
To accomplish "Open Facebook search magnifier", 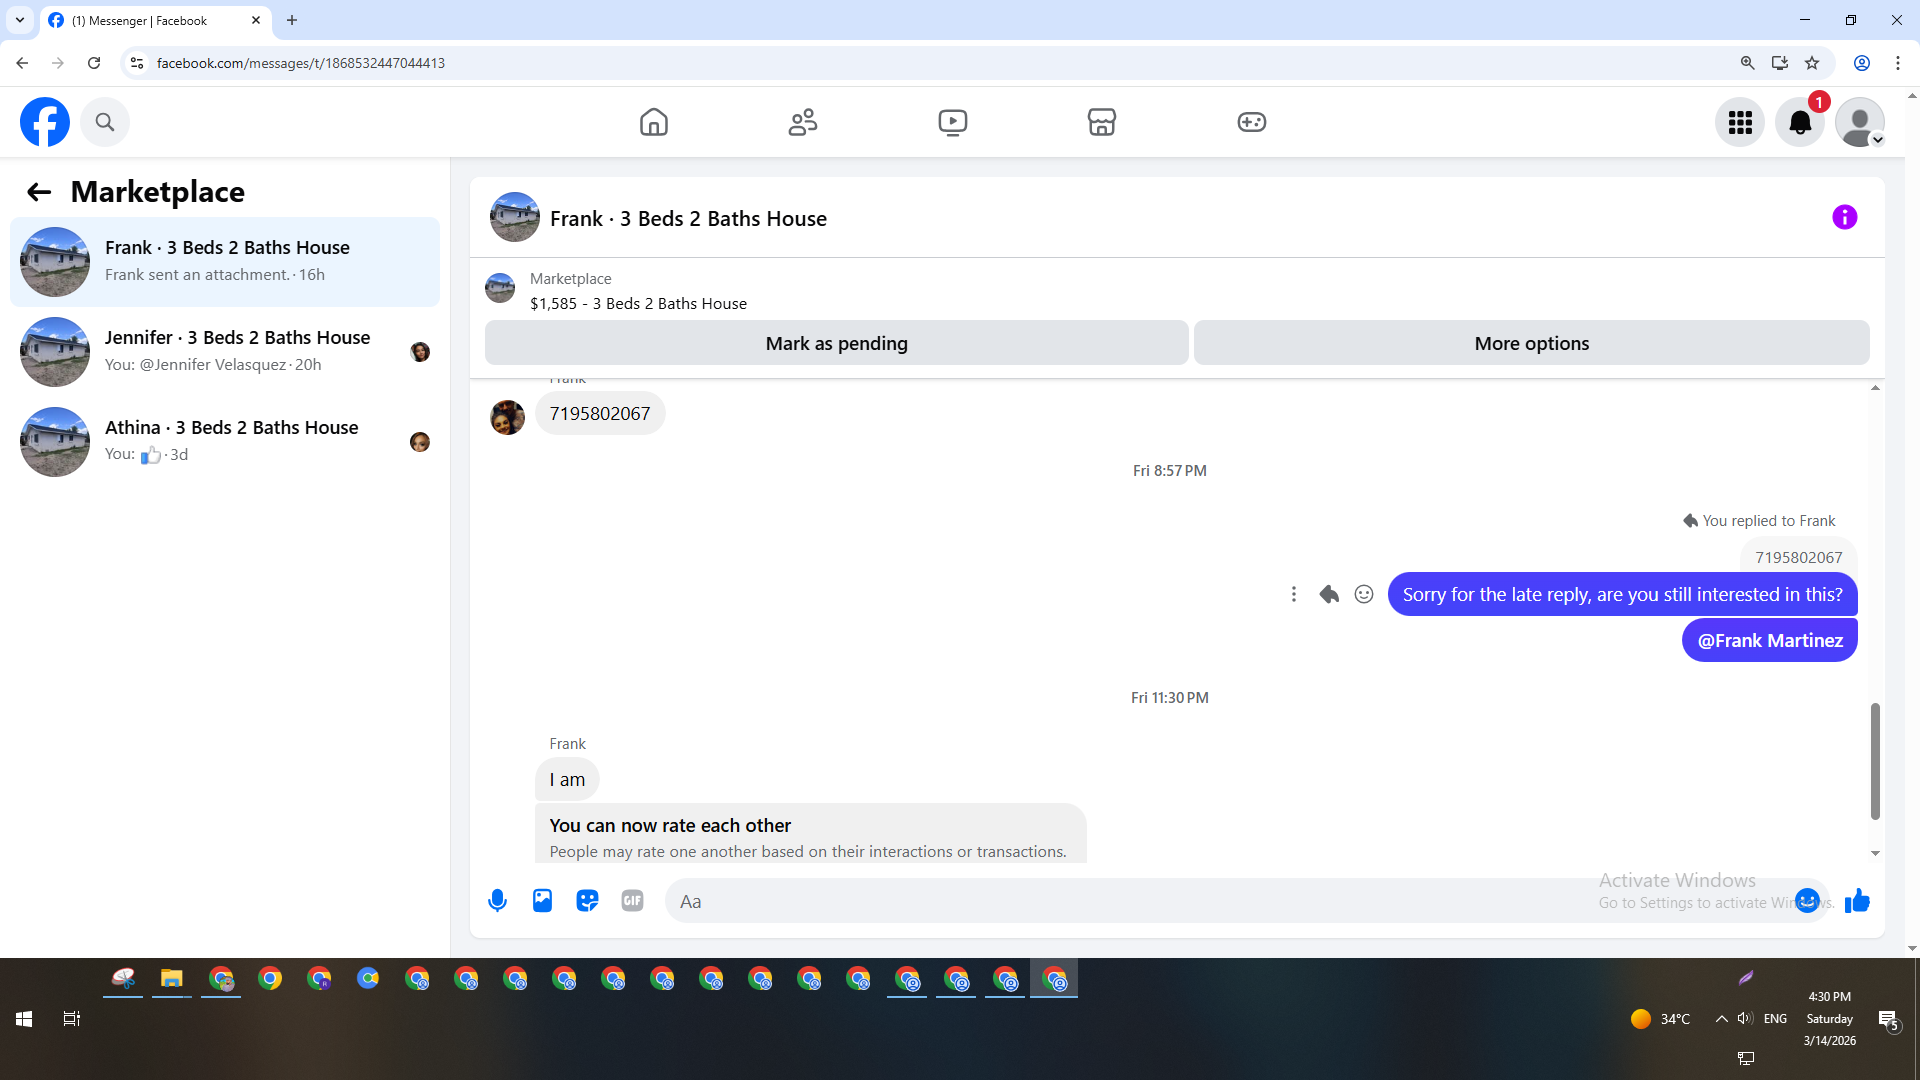I will click(105, 122).
